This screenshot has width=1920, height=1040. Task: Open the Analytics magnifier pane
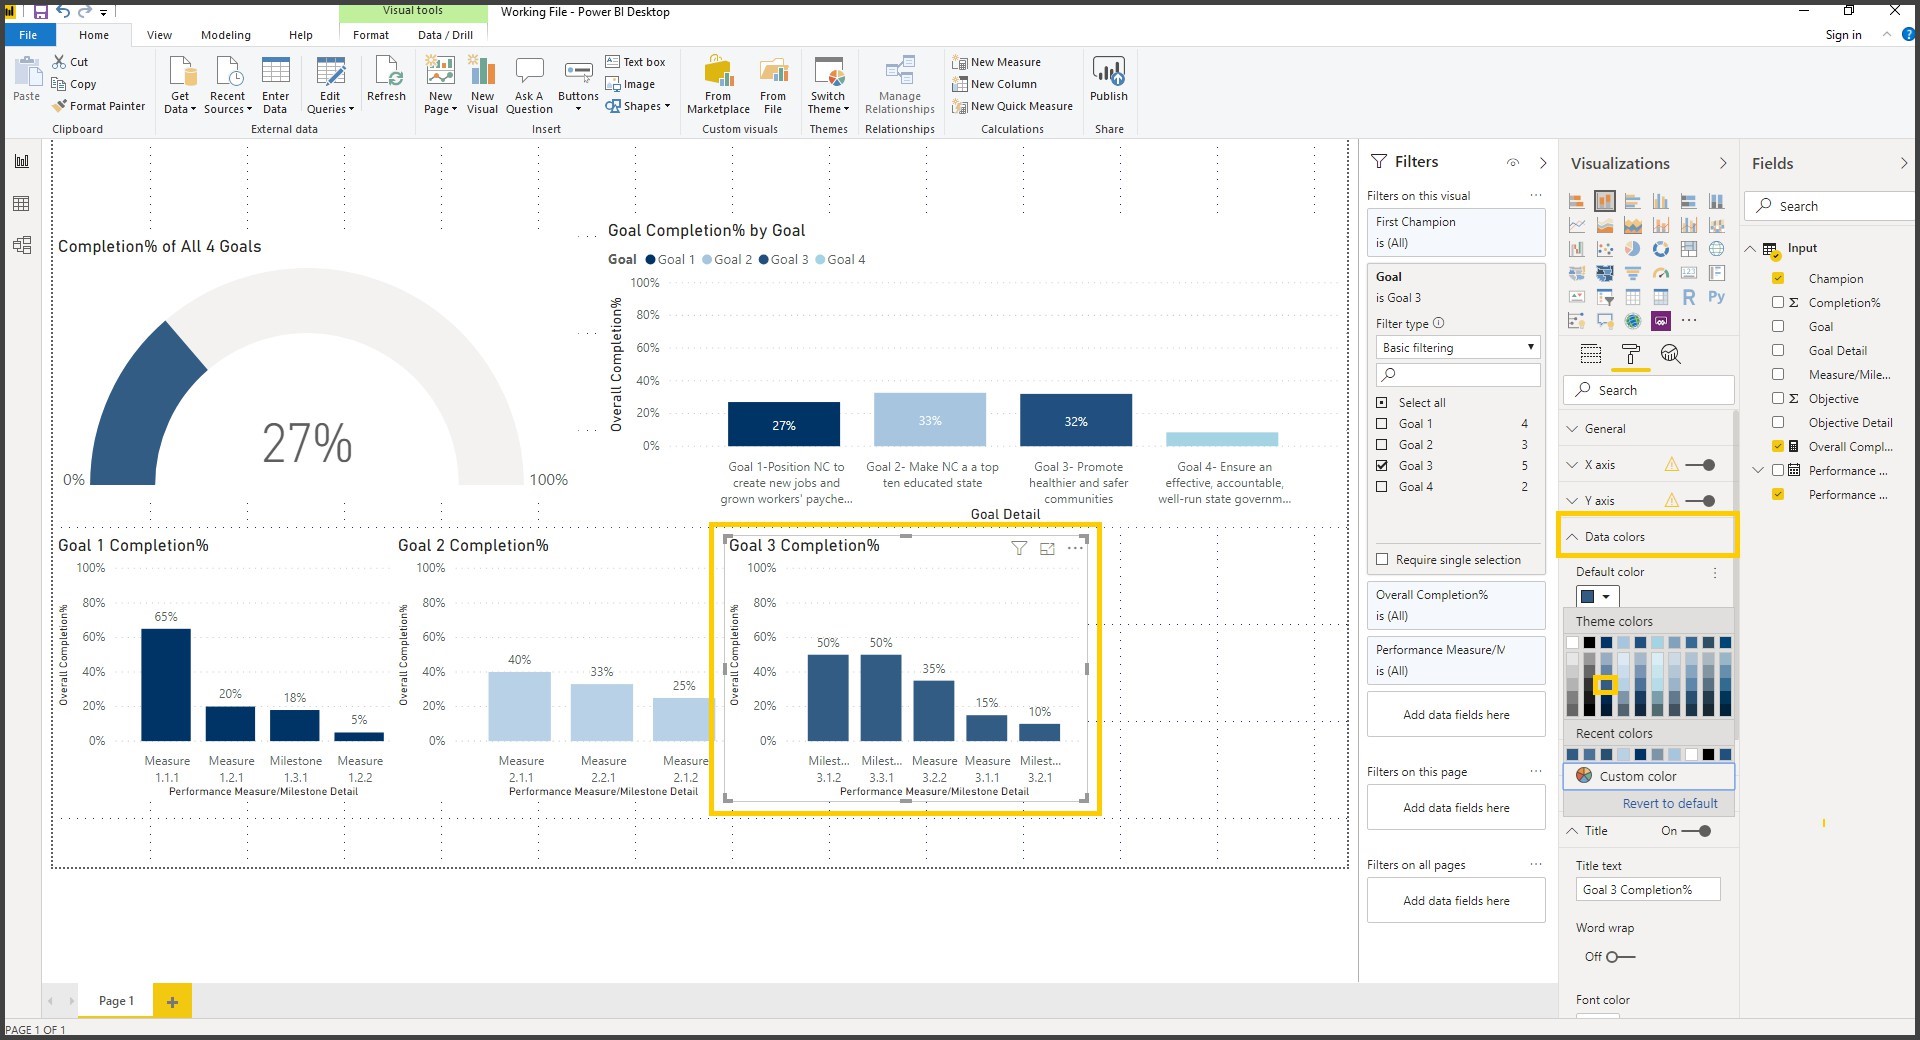pyautogui.click(x=1670, y=354)
